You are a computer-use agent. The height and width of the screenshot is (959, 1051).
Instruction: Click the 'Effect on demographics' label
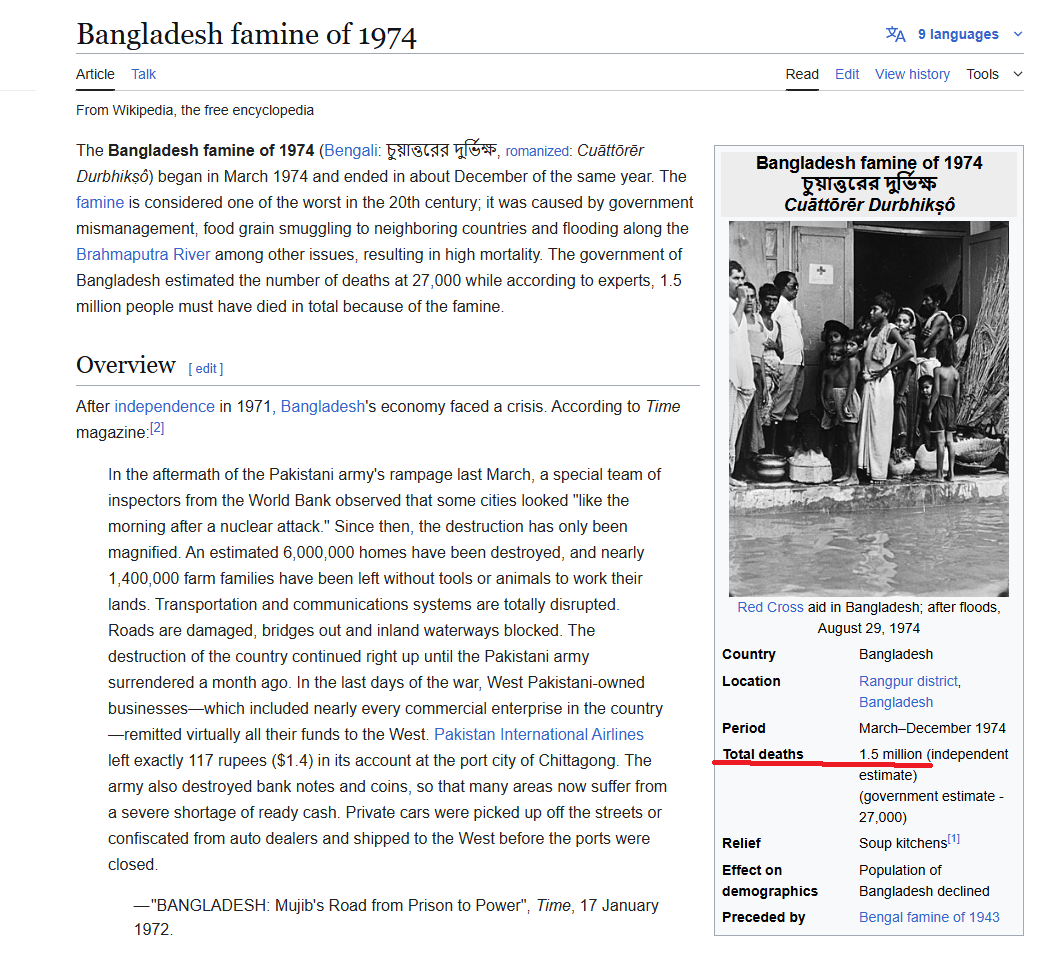pyautogui.click(x=769, y=881)
